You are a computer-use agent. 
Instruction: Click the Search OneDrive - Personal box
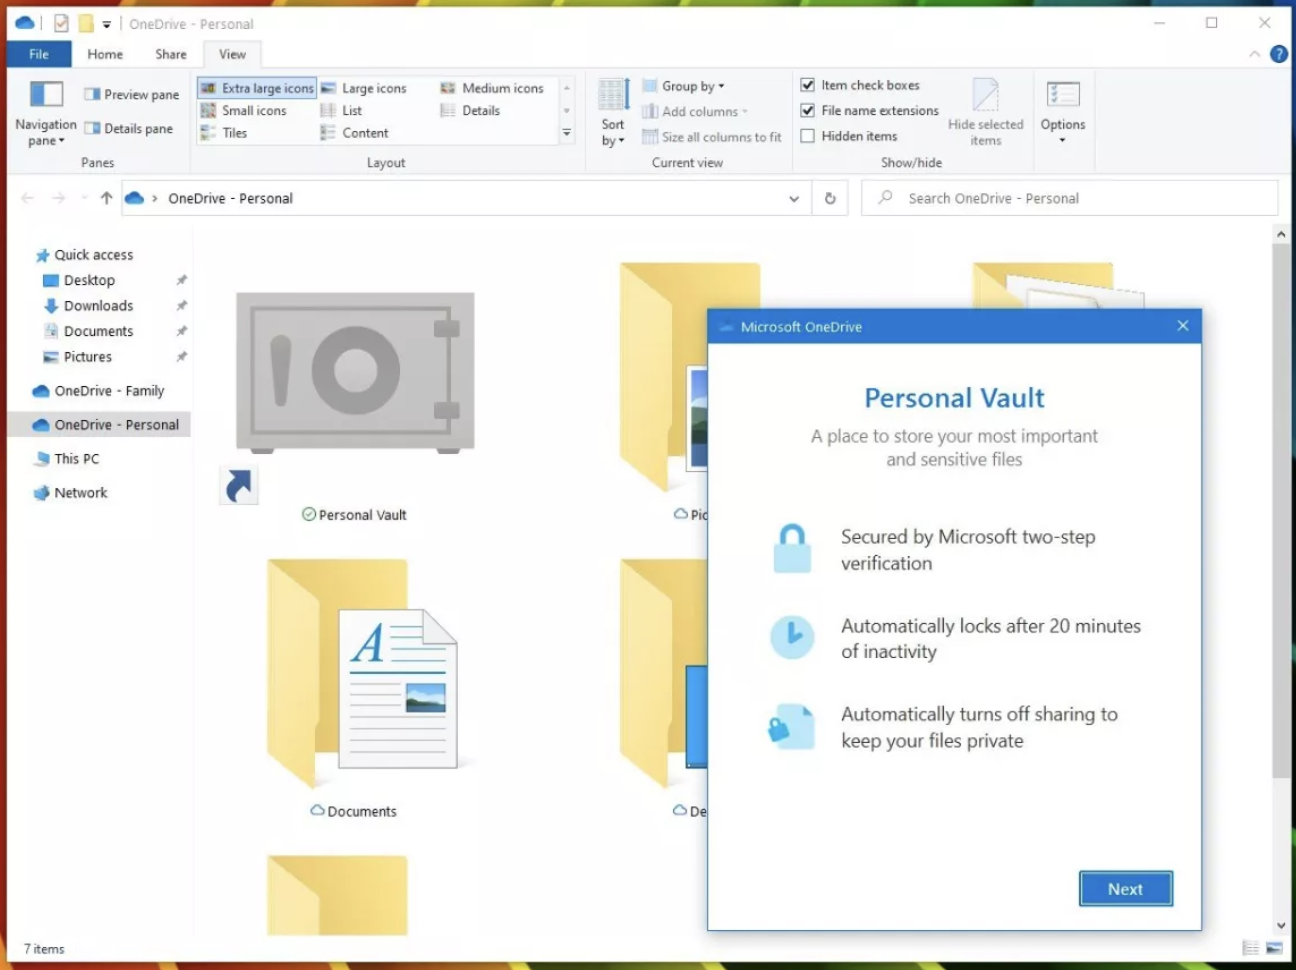click(1070, 198)
